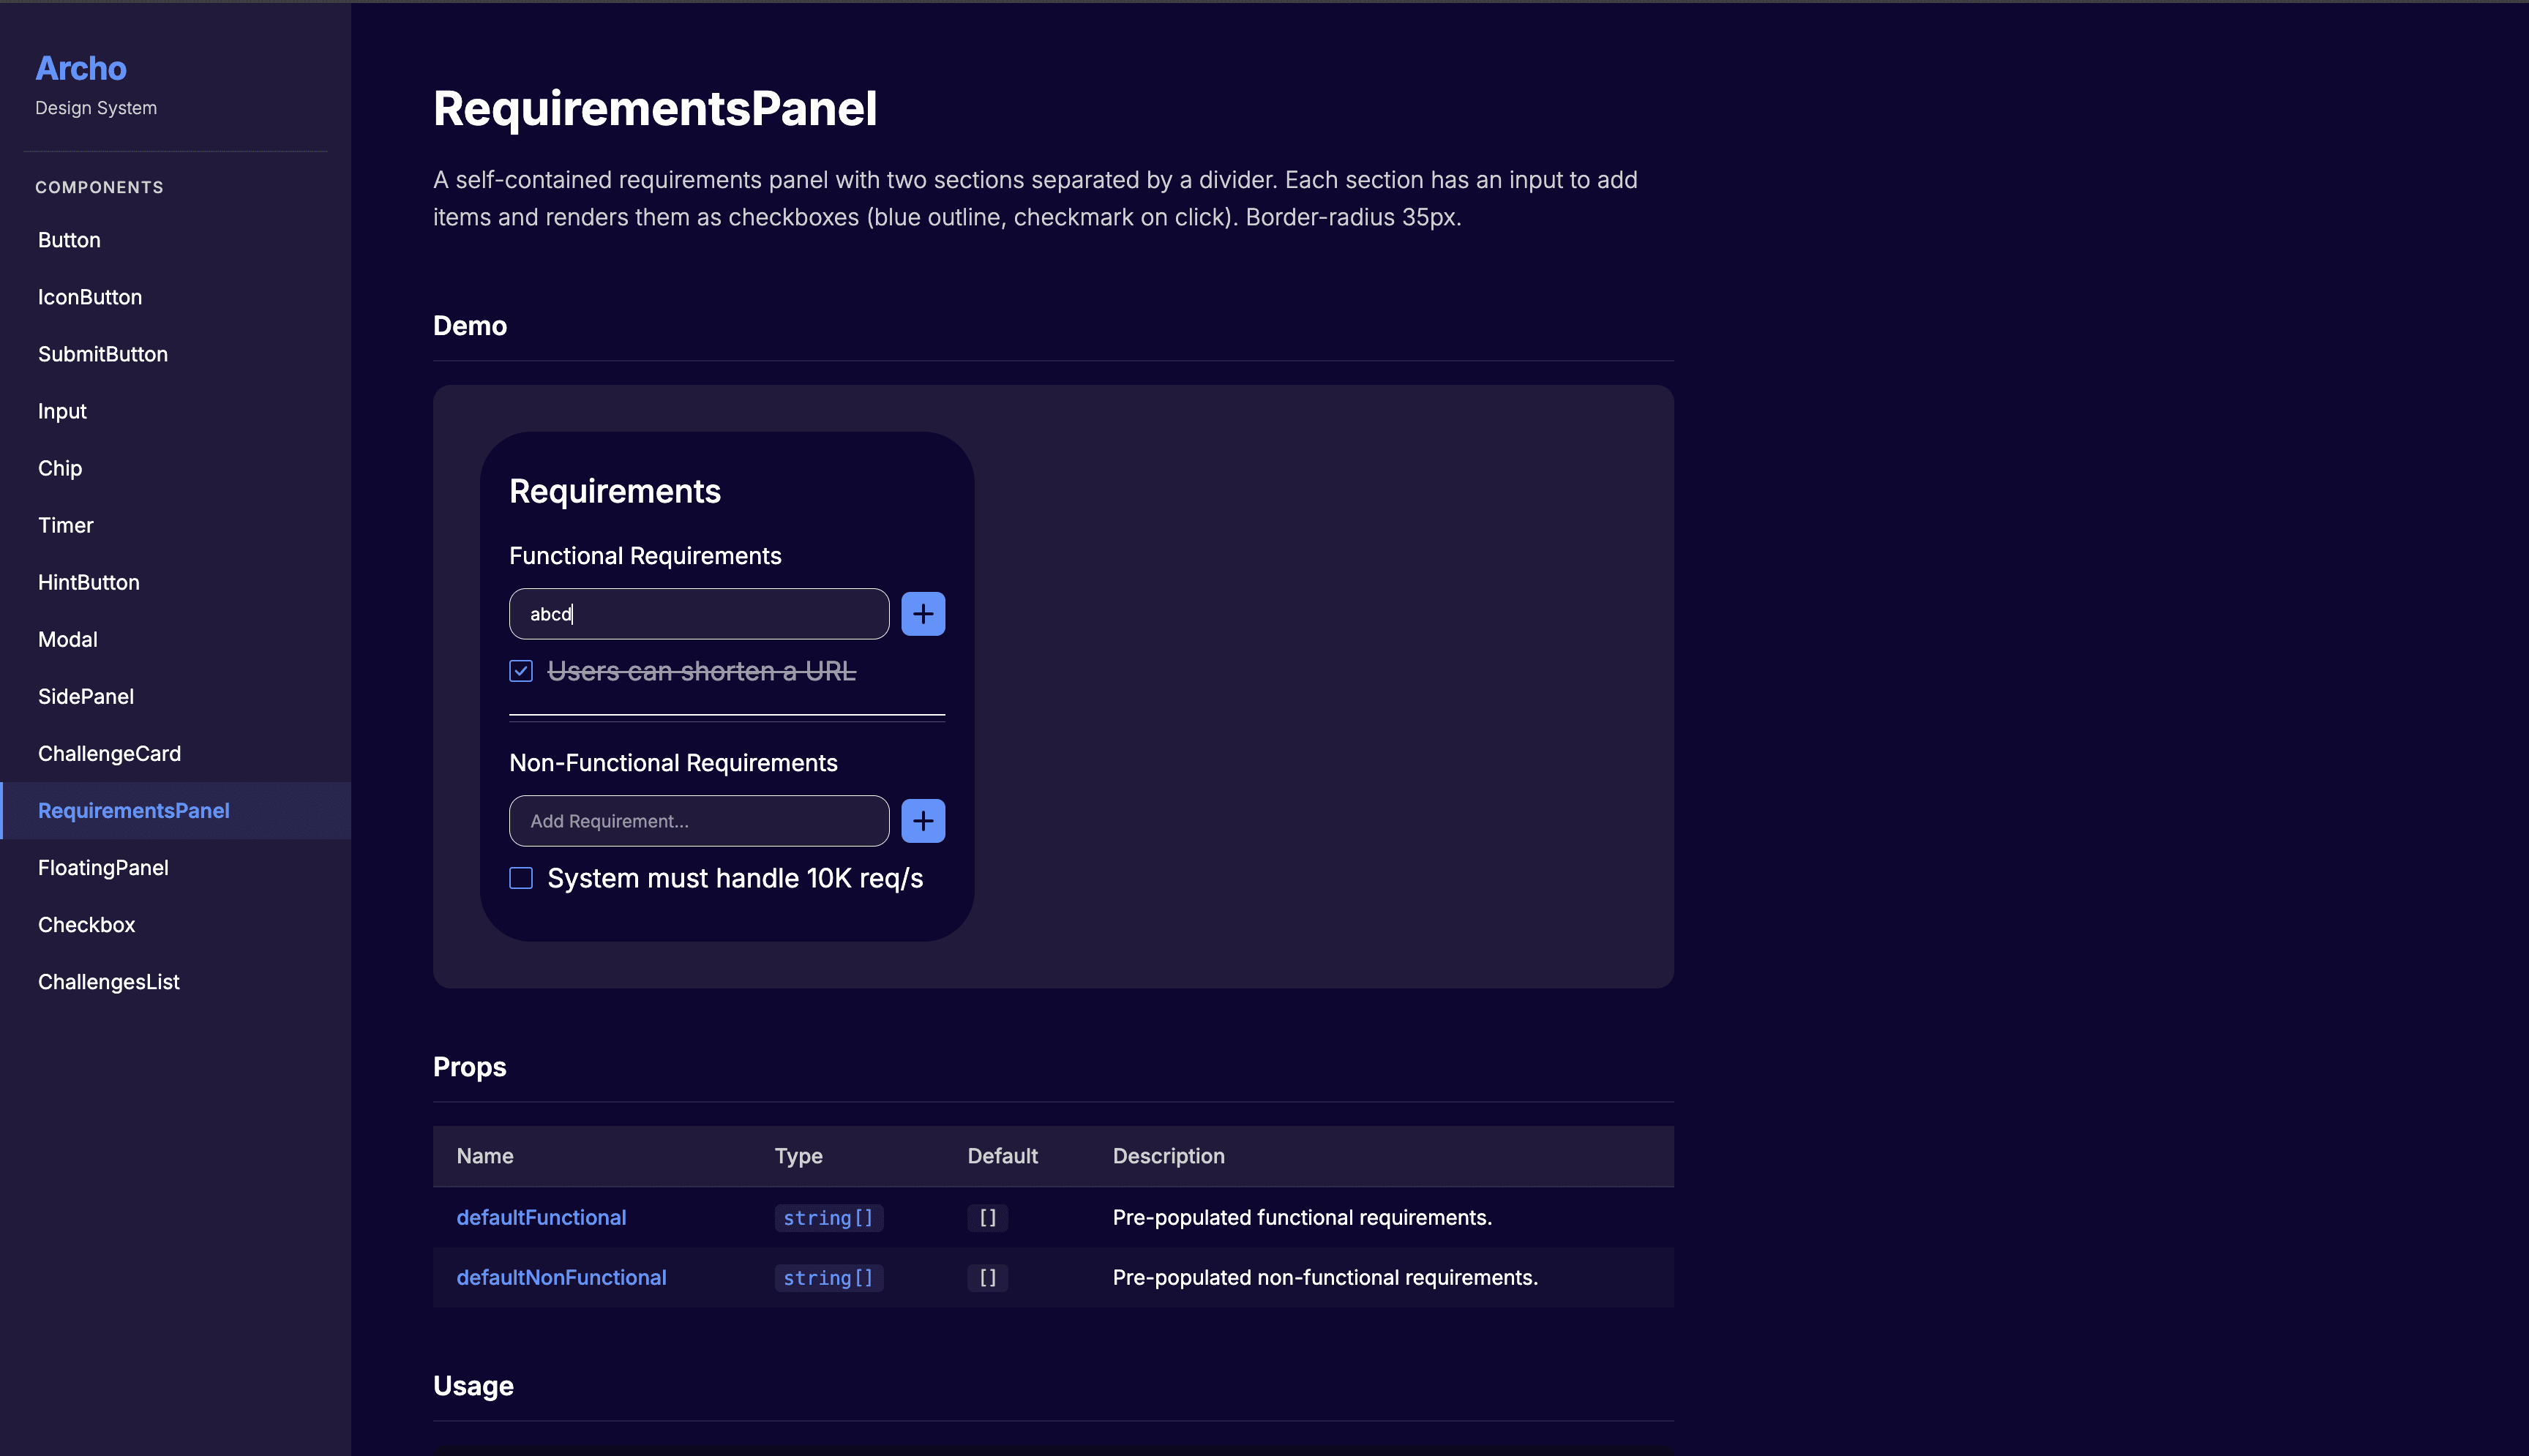Open the Input component docs
Viewport: 2529px width, 1456px height.
62,411
